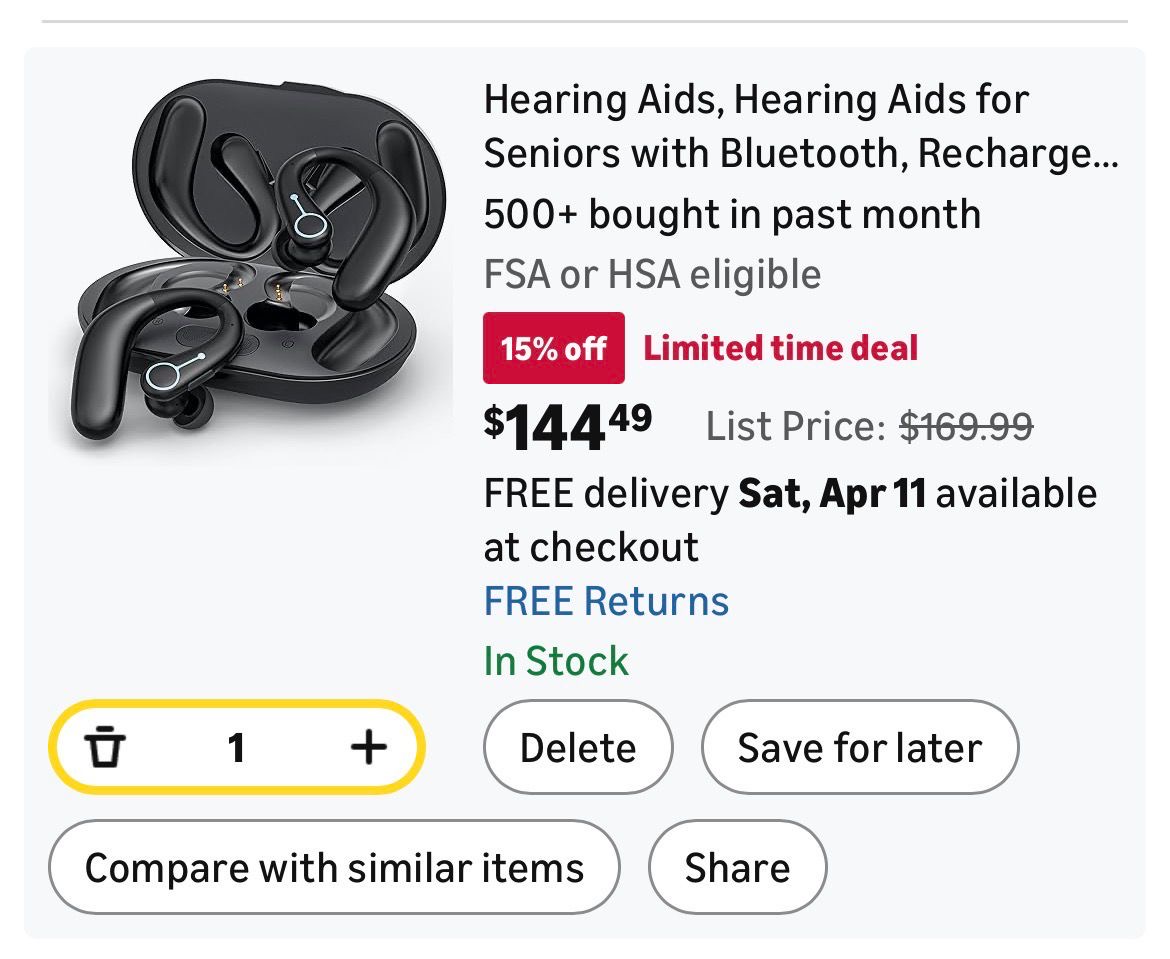Click the trash icon in quantity stepper

(x=104, y=747)
